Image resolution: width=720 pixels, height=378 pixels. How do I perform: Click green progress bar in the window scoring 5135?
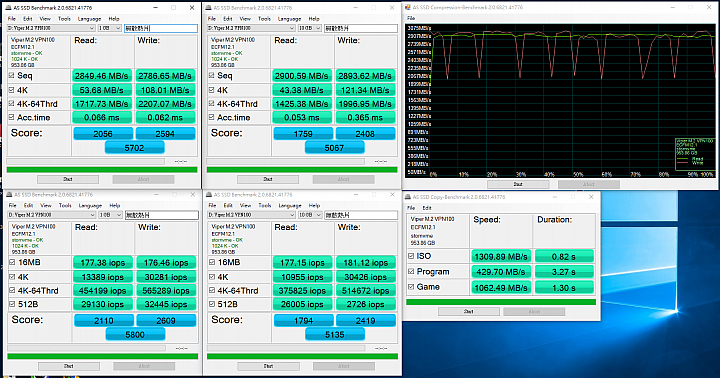(303, 356)
